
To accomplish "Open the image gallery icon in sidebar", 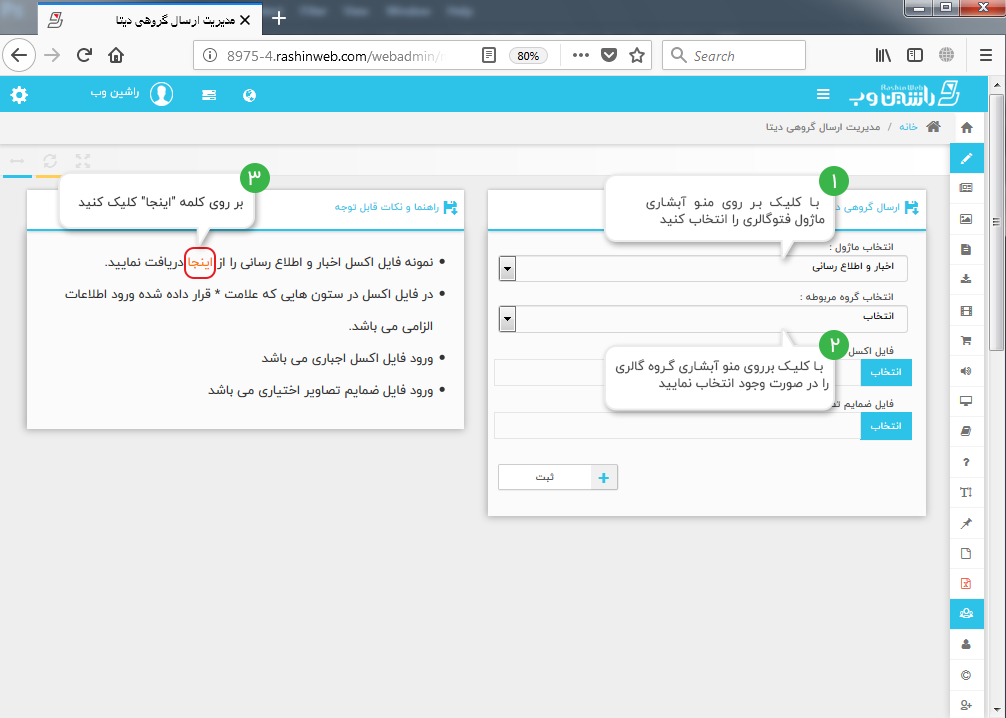I will coord(966,219).
